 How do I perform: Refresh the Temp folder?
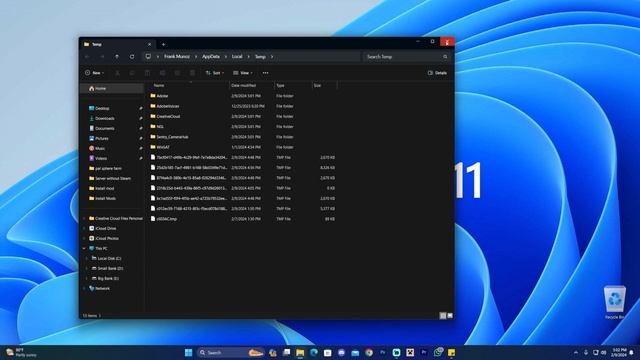point(132,57)
